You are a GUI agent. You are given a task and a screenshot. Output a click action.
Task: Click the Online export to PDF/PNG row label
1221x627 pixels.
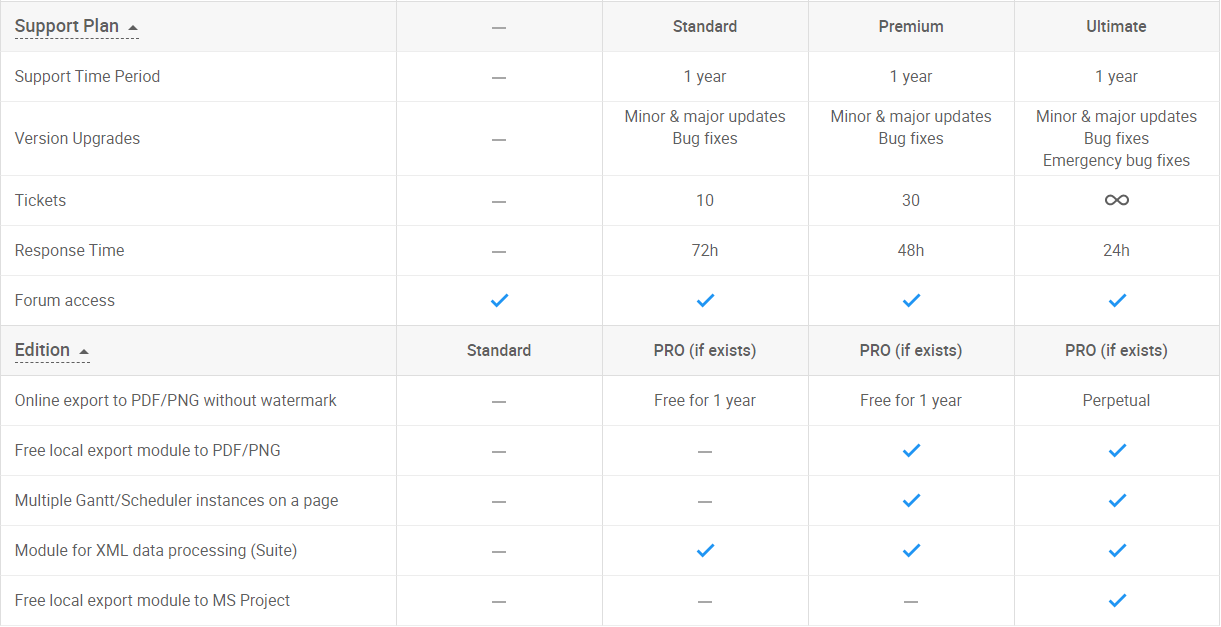pyautogui.click(x=176, y=400)
